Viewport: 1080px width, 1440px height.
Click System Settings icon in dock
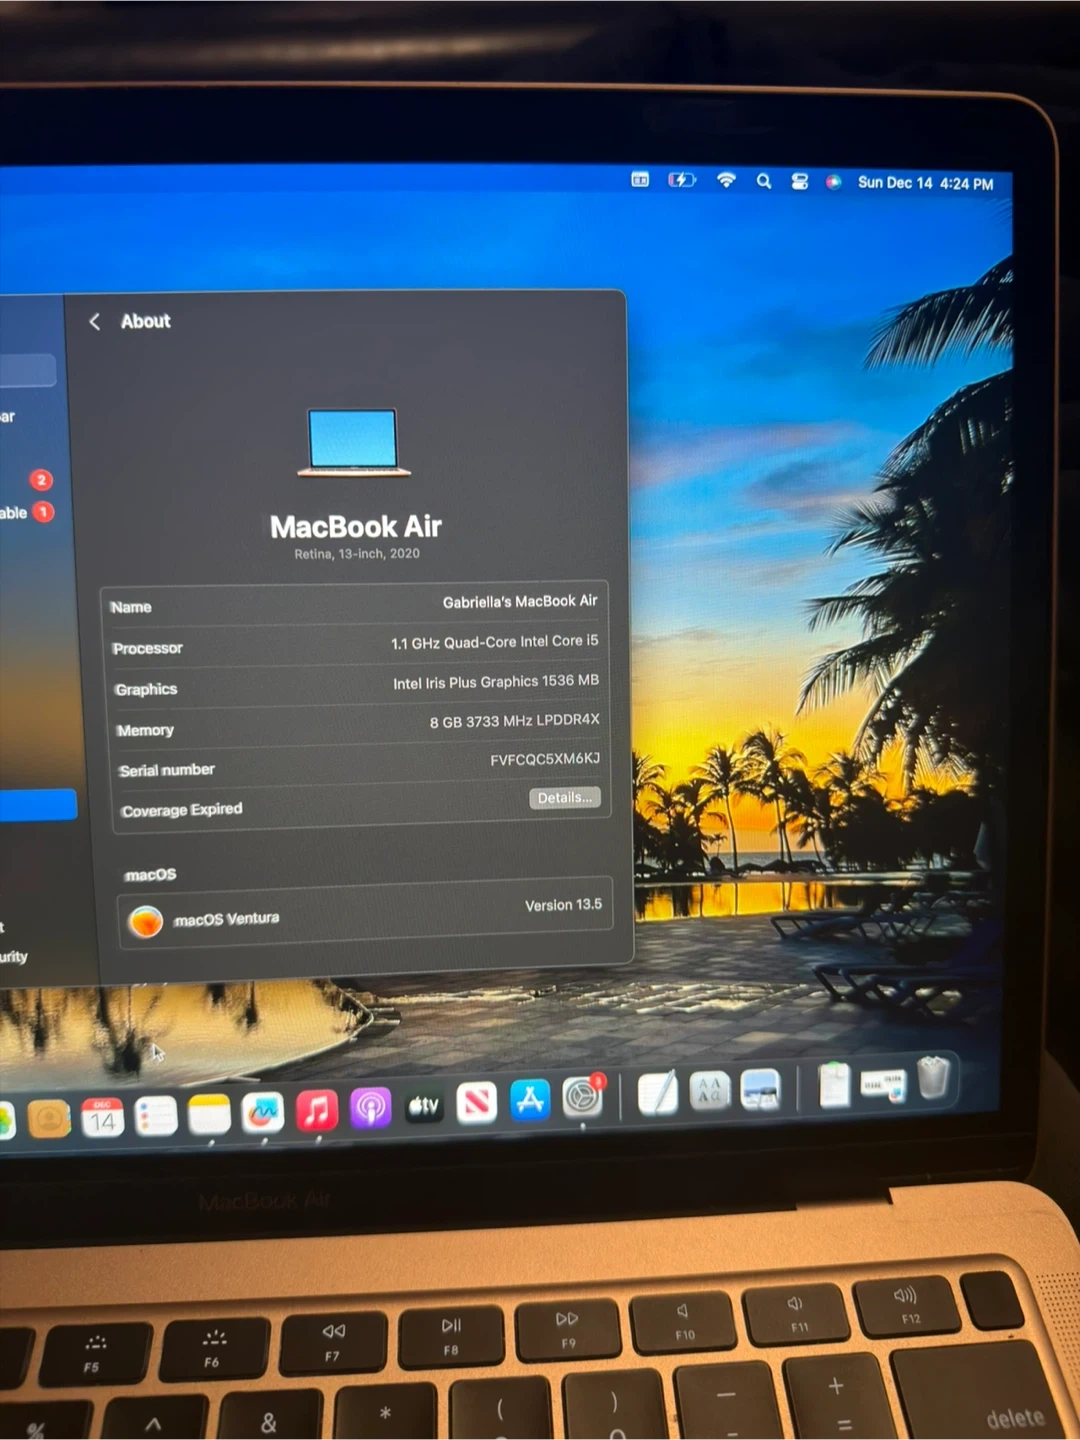(x=582, y=1098)
